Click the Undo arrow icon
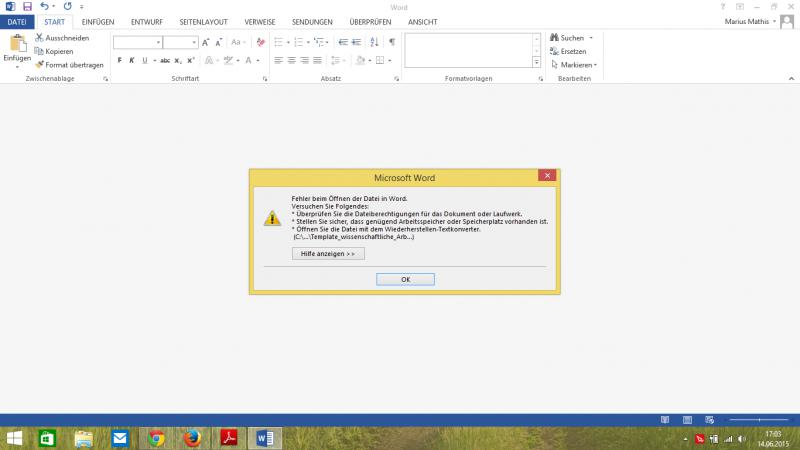The width and height of the screenshot is (800, 450). (45, 6)
